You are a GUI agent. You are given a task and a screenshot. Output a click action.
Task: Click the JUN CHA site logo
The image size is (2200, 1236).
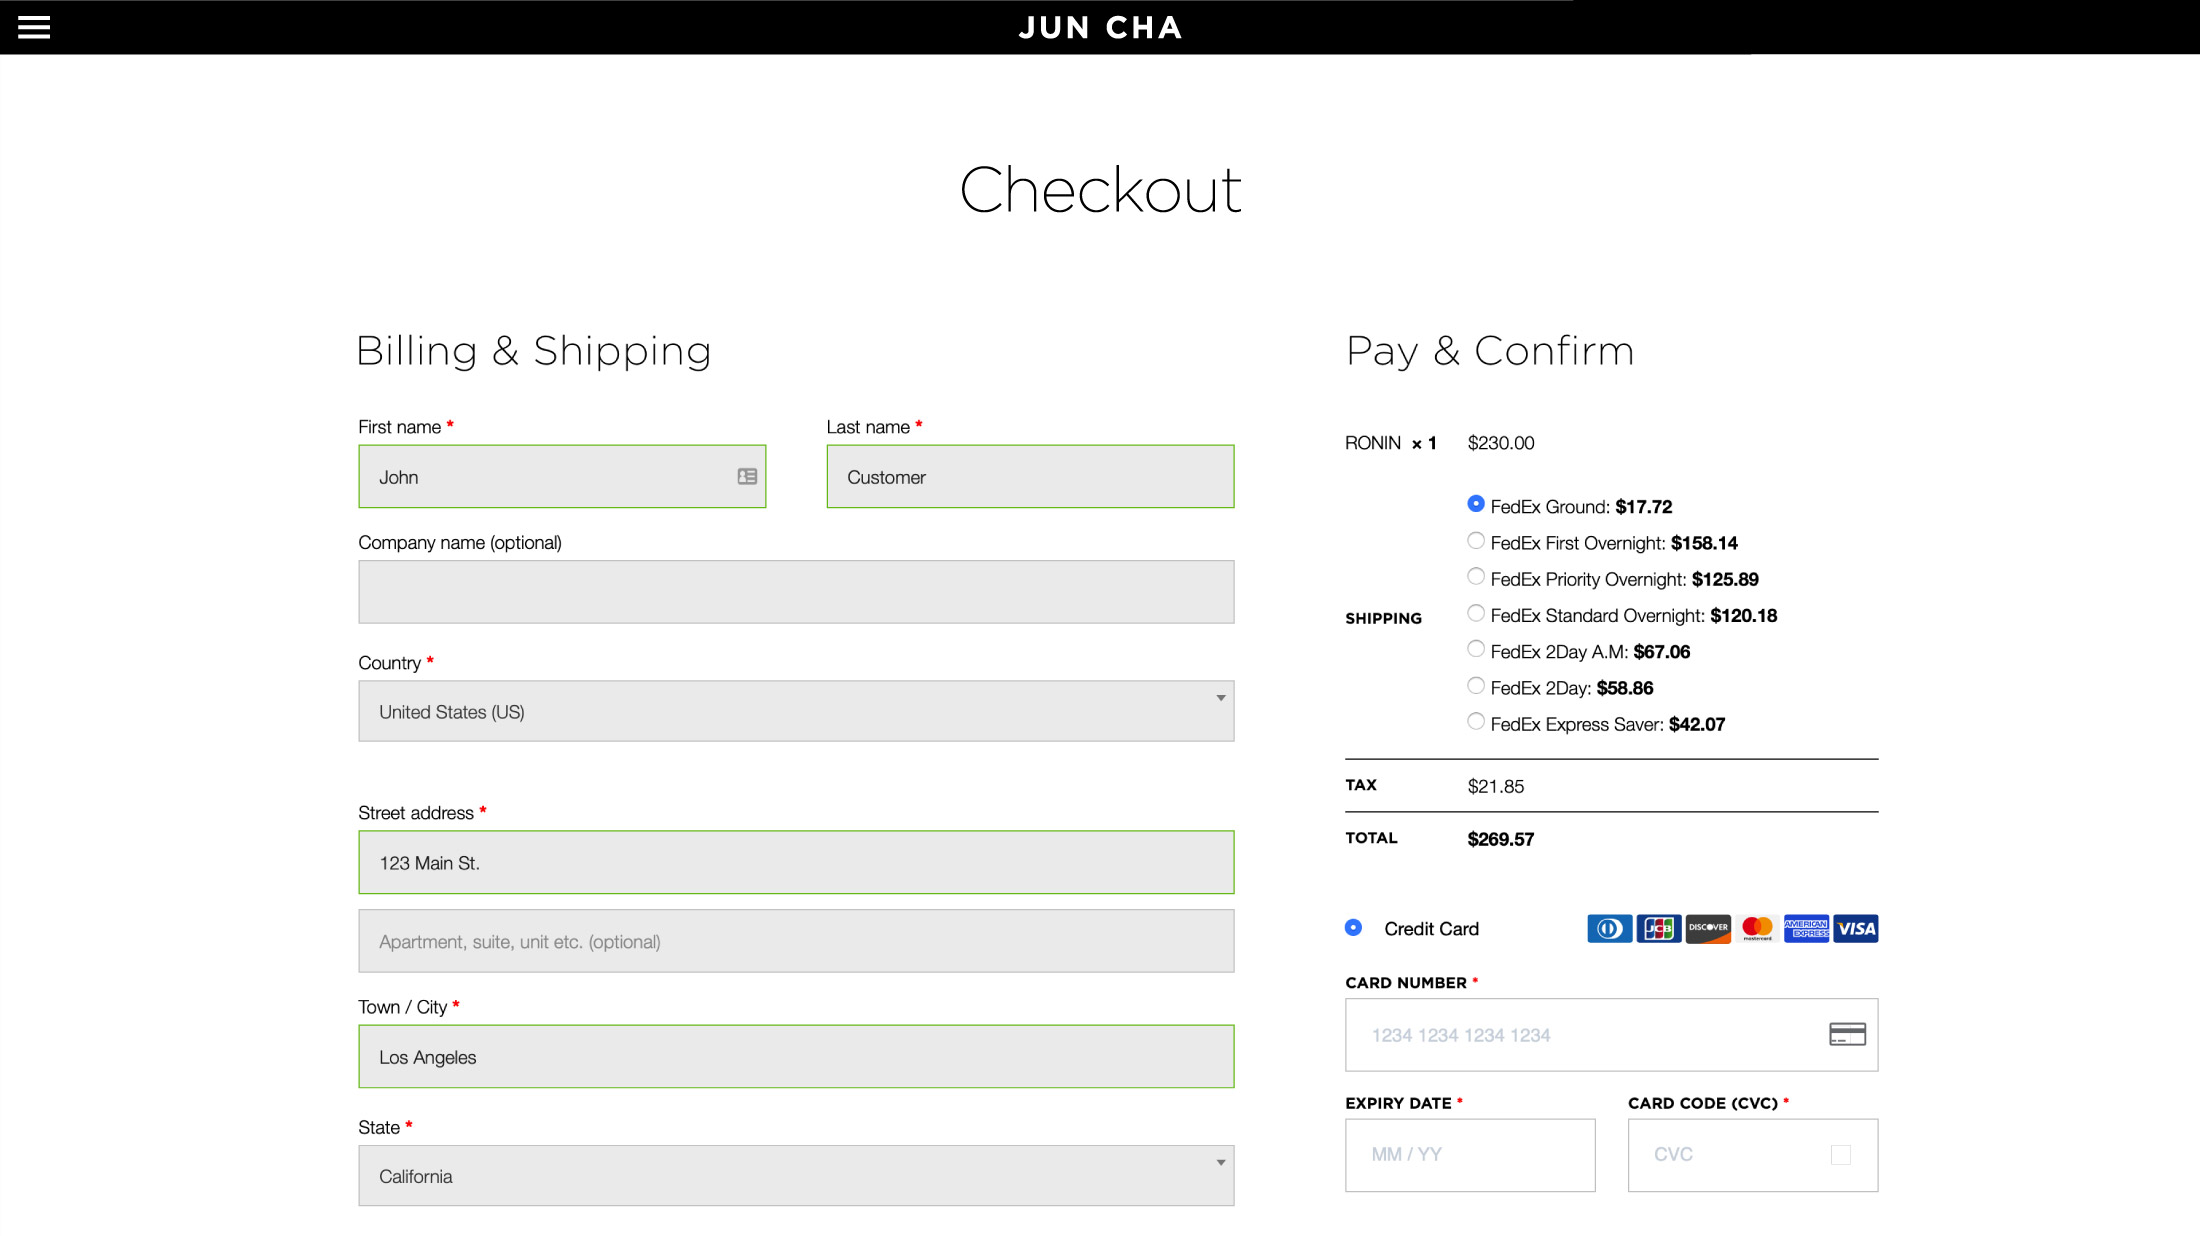1100,28
